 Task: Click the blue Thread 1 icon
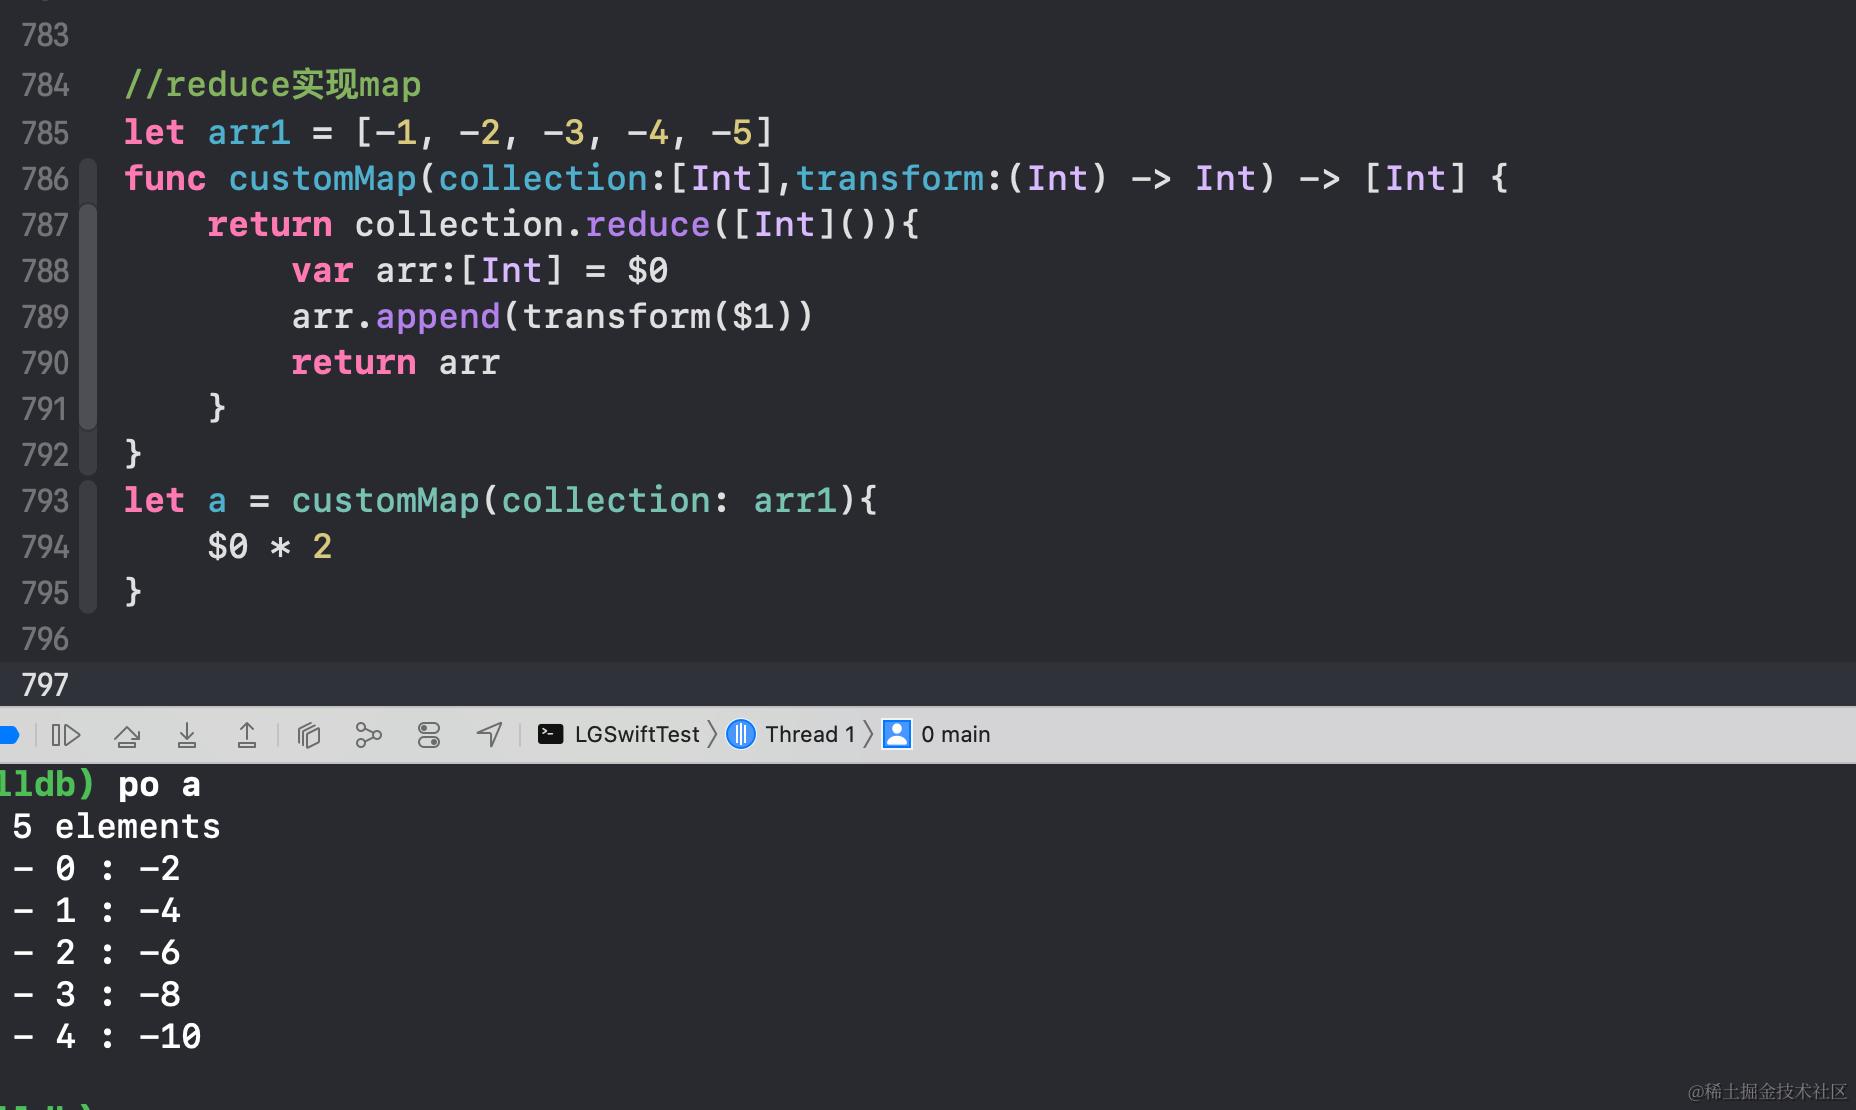tap(741, 735)
